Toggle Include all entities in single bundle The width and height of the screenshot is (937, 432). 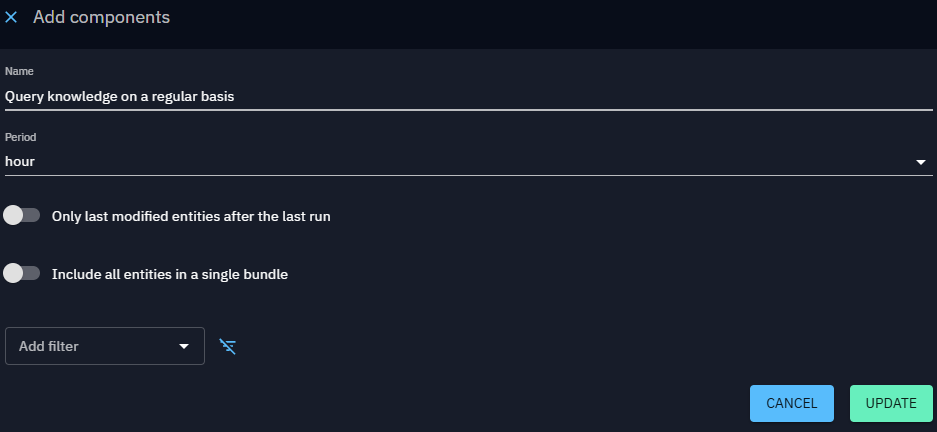22,273
